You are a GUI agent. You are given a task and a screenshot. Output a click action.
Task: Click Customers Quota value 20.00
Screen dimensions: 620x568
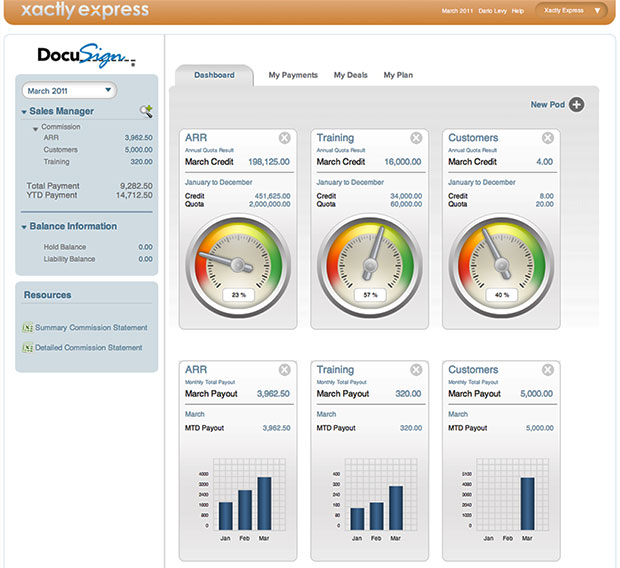click(x=544, y=204)
